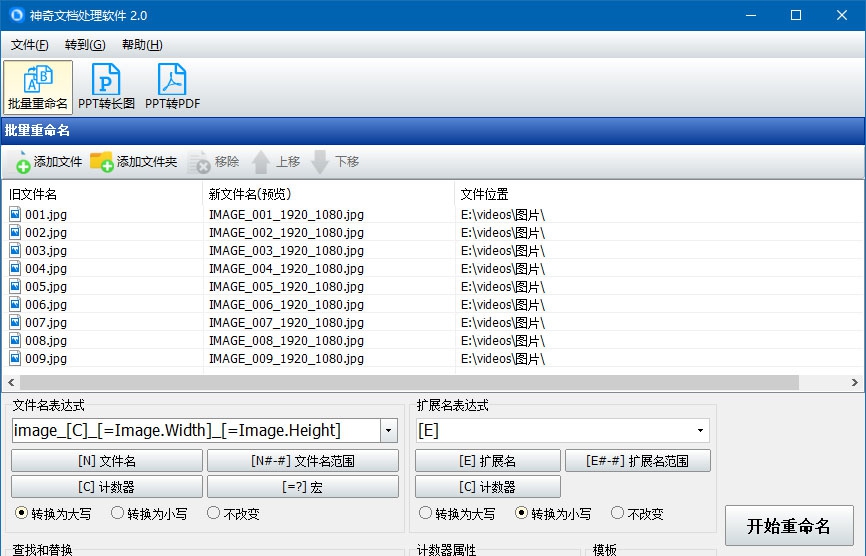Click the extension [C] 计数器 button
Viewport: 866px width, 556px height.
[x=488, y=486]
